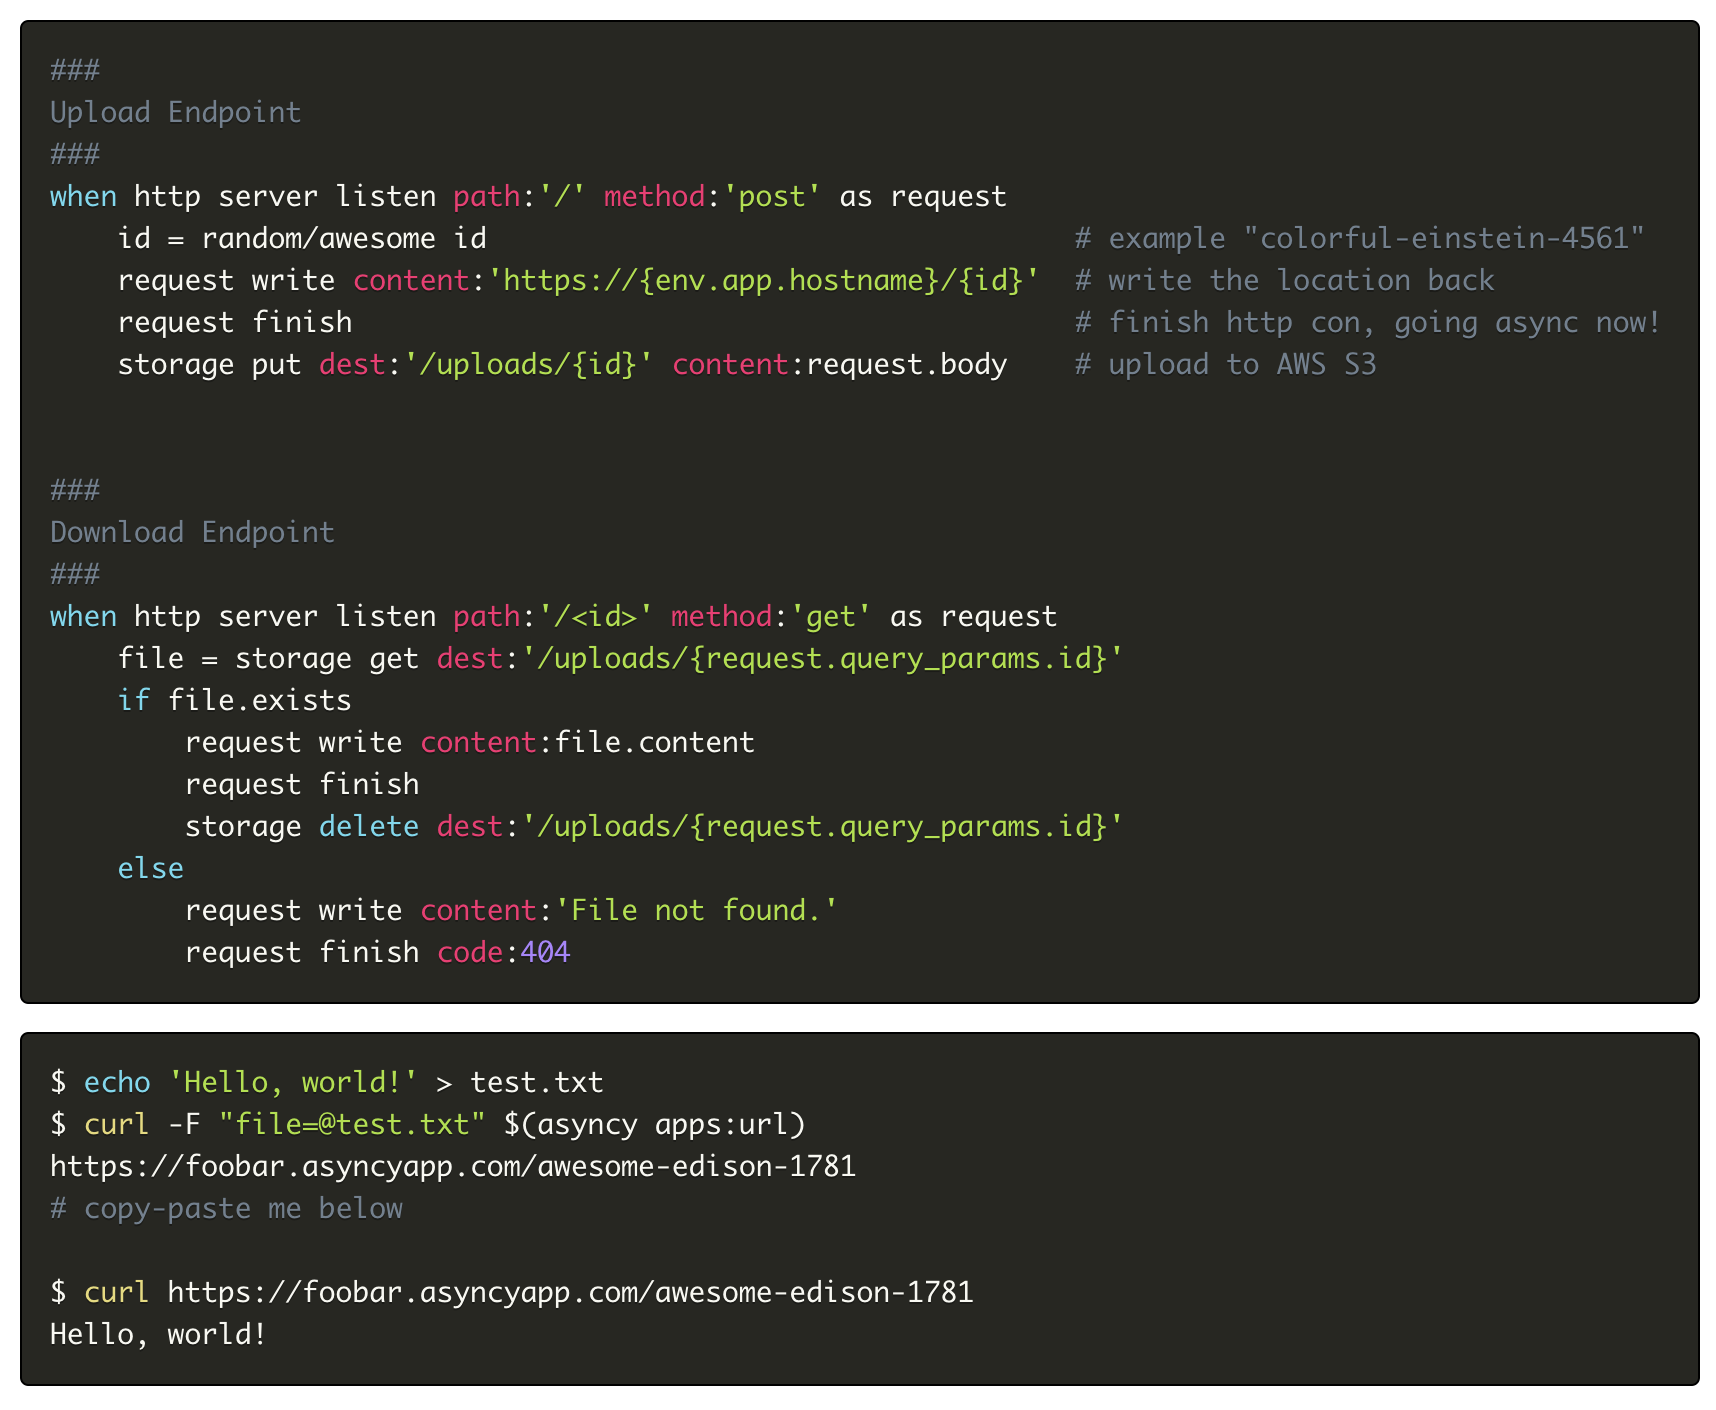Click the 404 status code value

545,952
